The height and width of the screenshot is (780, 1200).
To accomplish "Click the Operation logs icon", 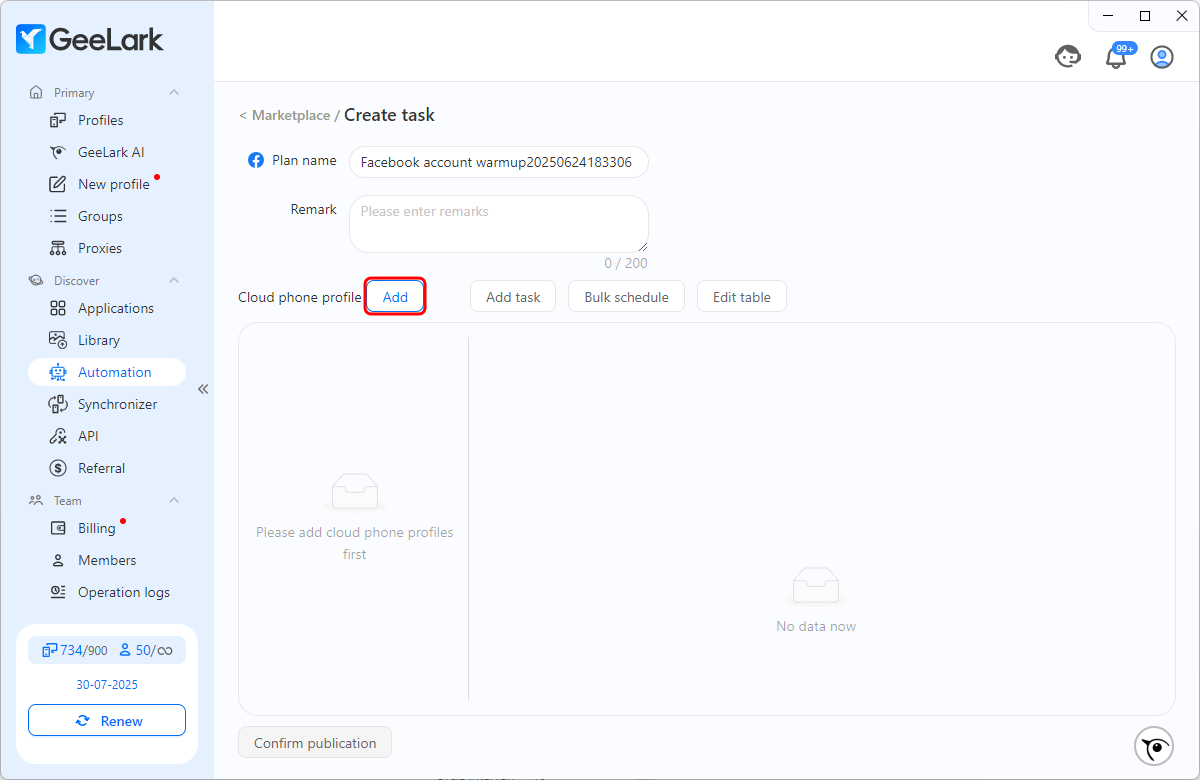I will coord(58,592).
